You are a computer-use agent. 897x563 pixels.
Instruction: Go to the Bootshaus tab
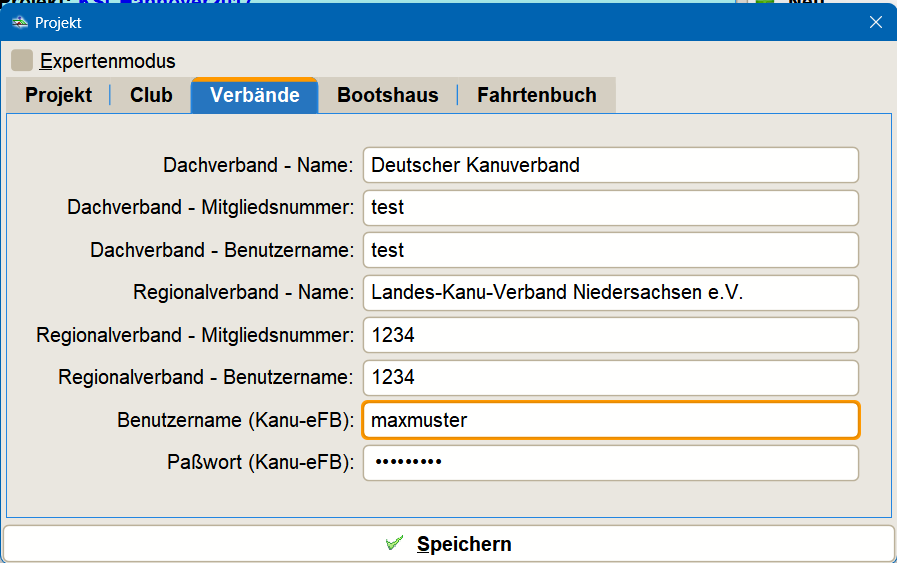(388, 95)
